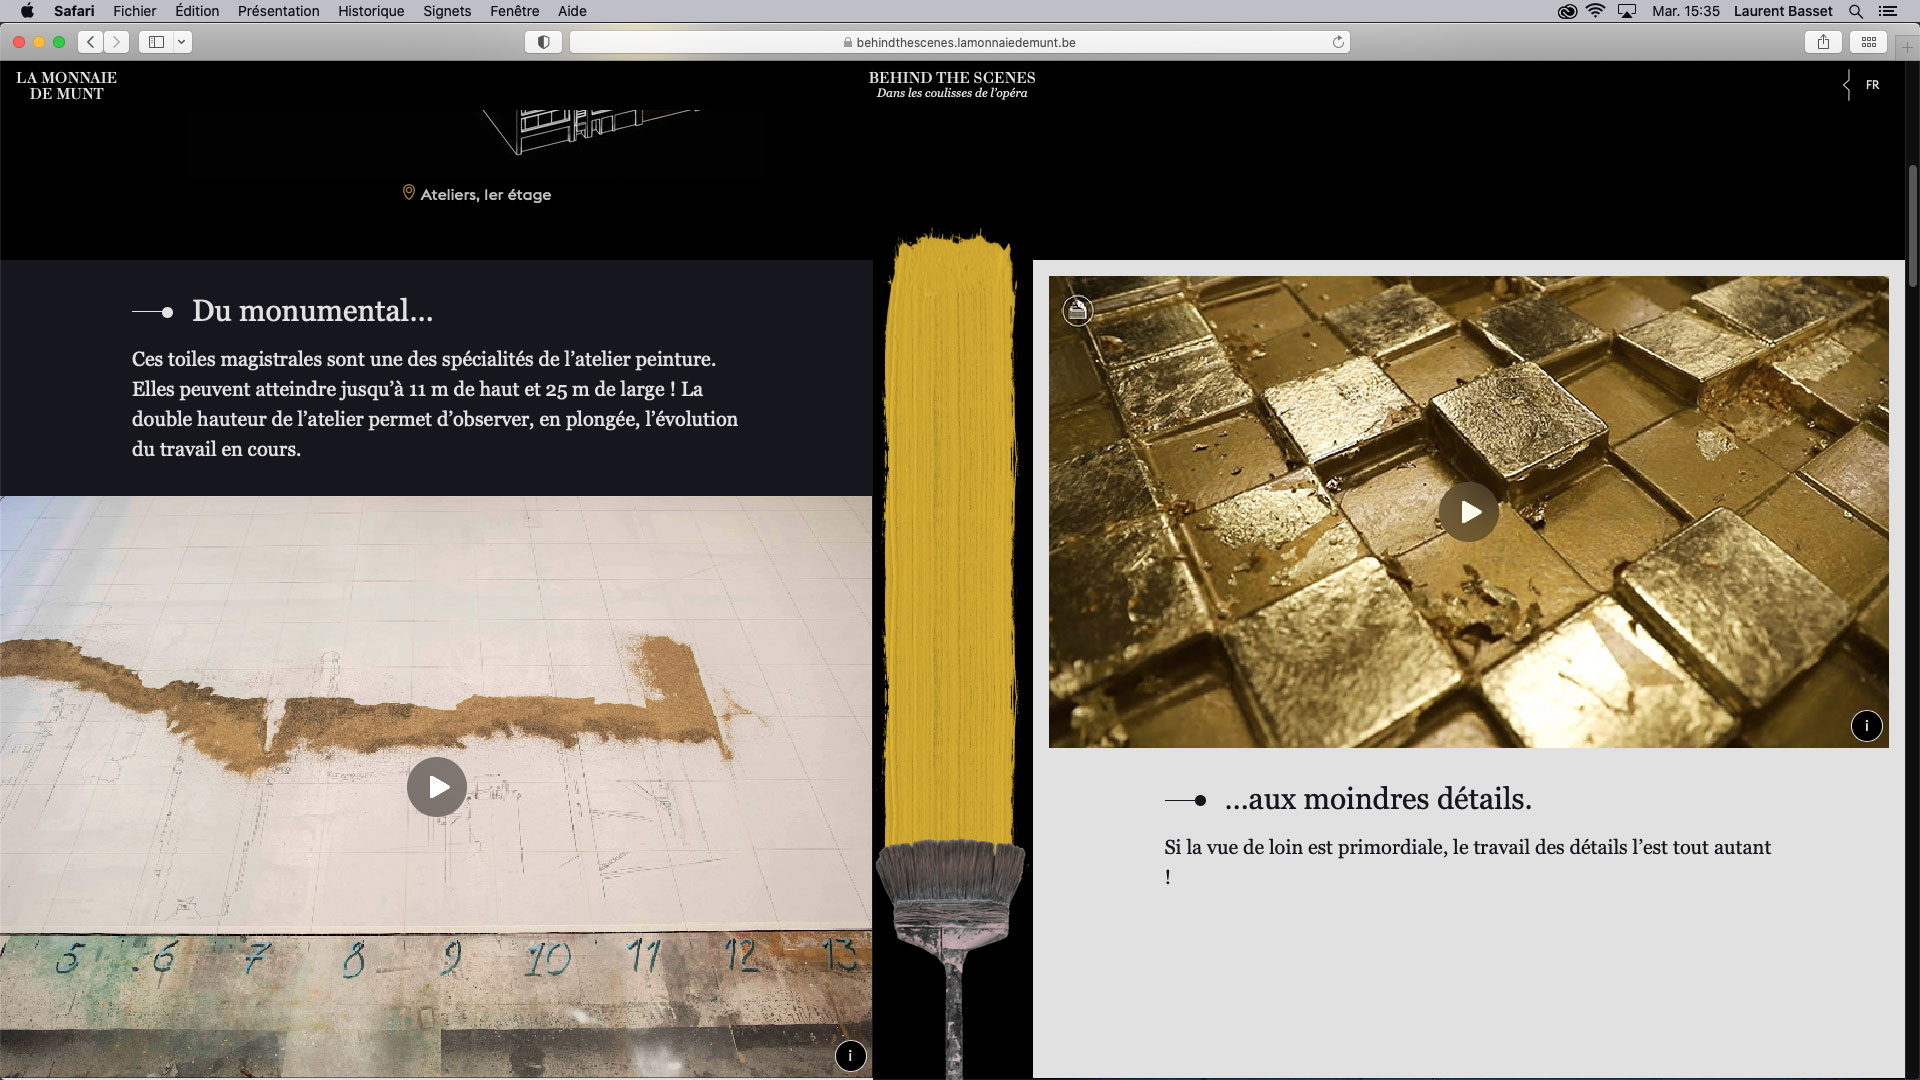This screenshot has height=1080, width=1920.
Task: Reload the current page
Action: pyautogui.click(x=1338, y=42)
